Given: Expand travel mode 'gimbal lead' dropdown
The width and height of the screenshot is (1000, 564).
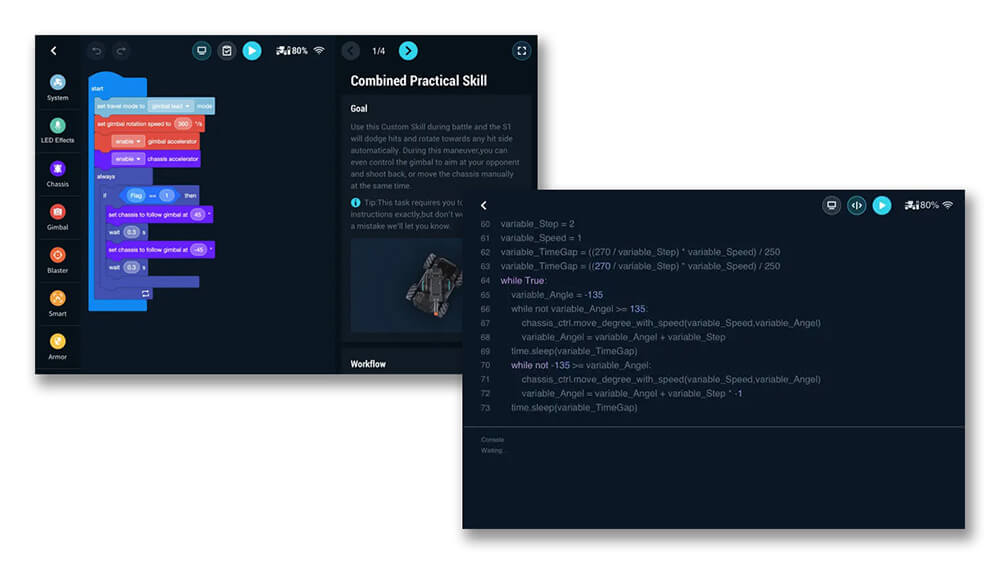Looking at the screenshot, I should click(x=170, y=106).
